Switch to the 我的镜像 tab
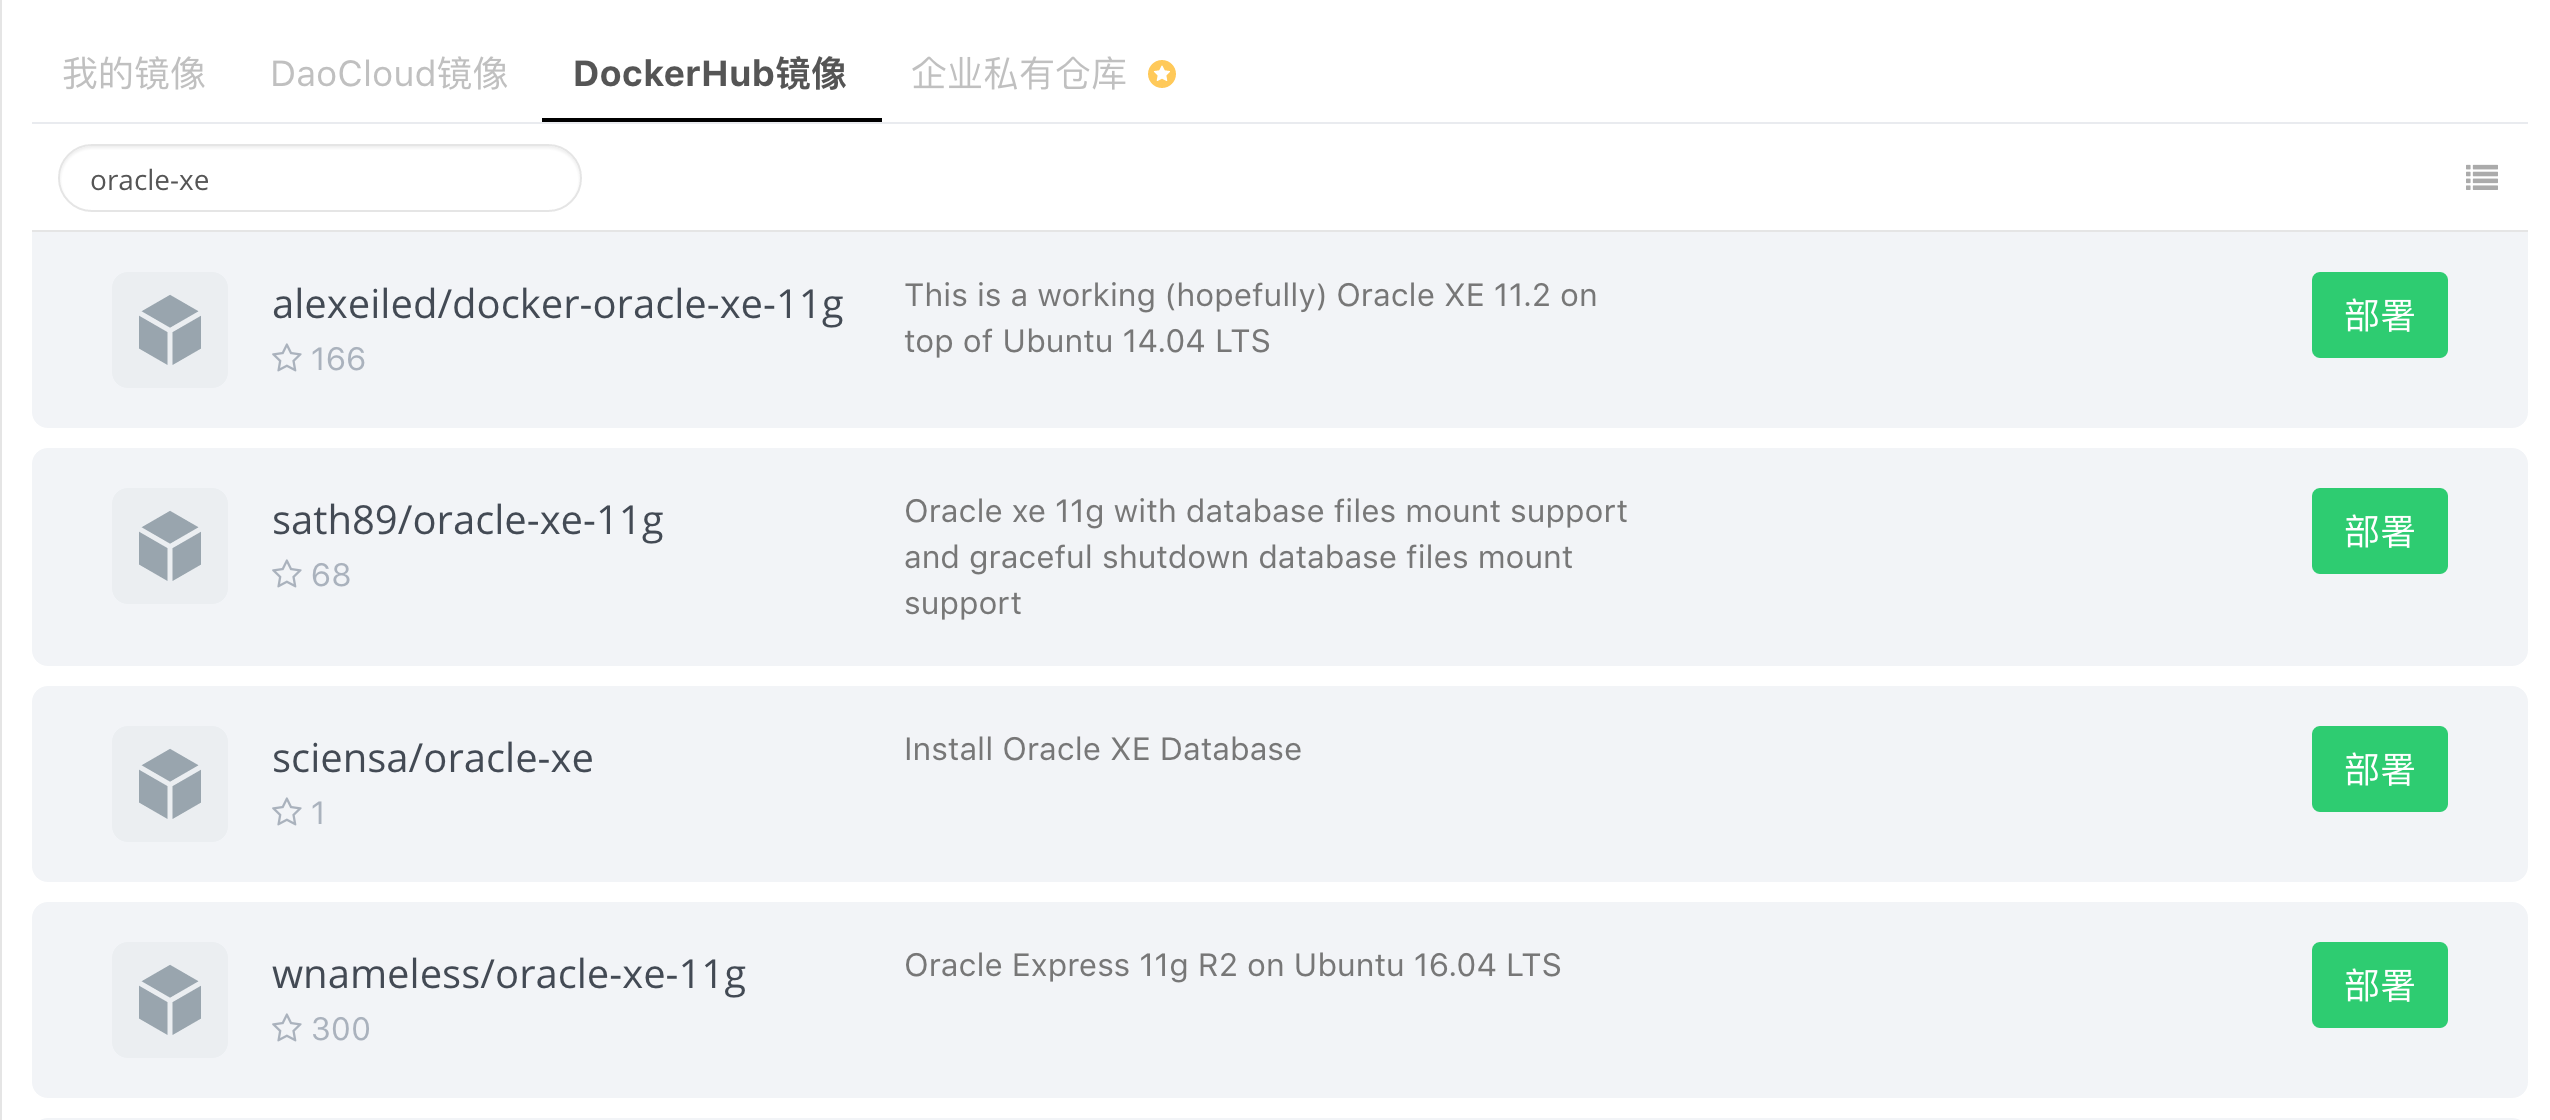Screen dimensions: 2550x1120 [x=134, y=74]
